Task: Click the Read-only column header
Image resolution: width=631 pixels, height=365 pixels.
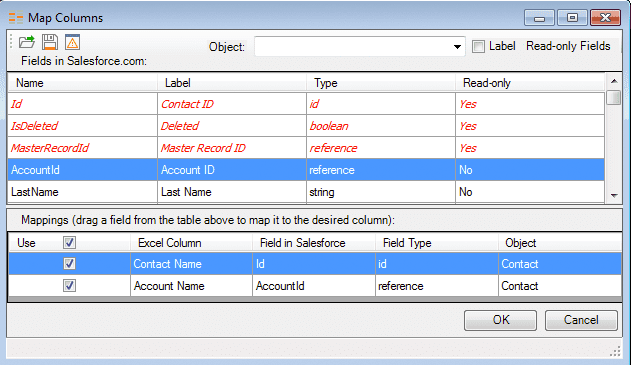Action: (x=530, y=83)
